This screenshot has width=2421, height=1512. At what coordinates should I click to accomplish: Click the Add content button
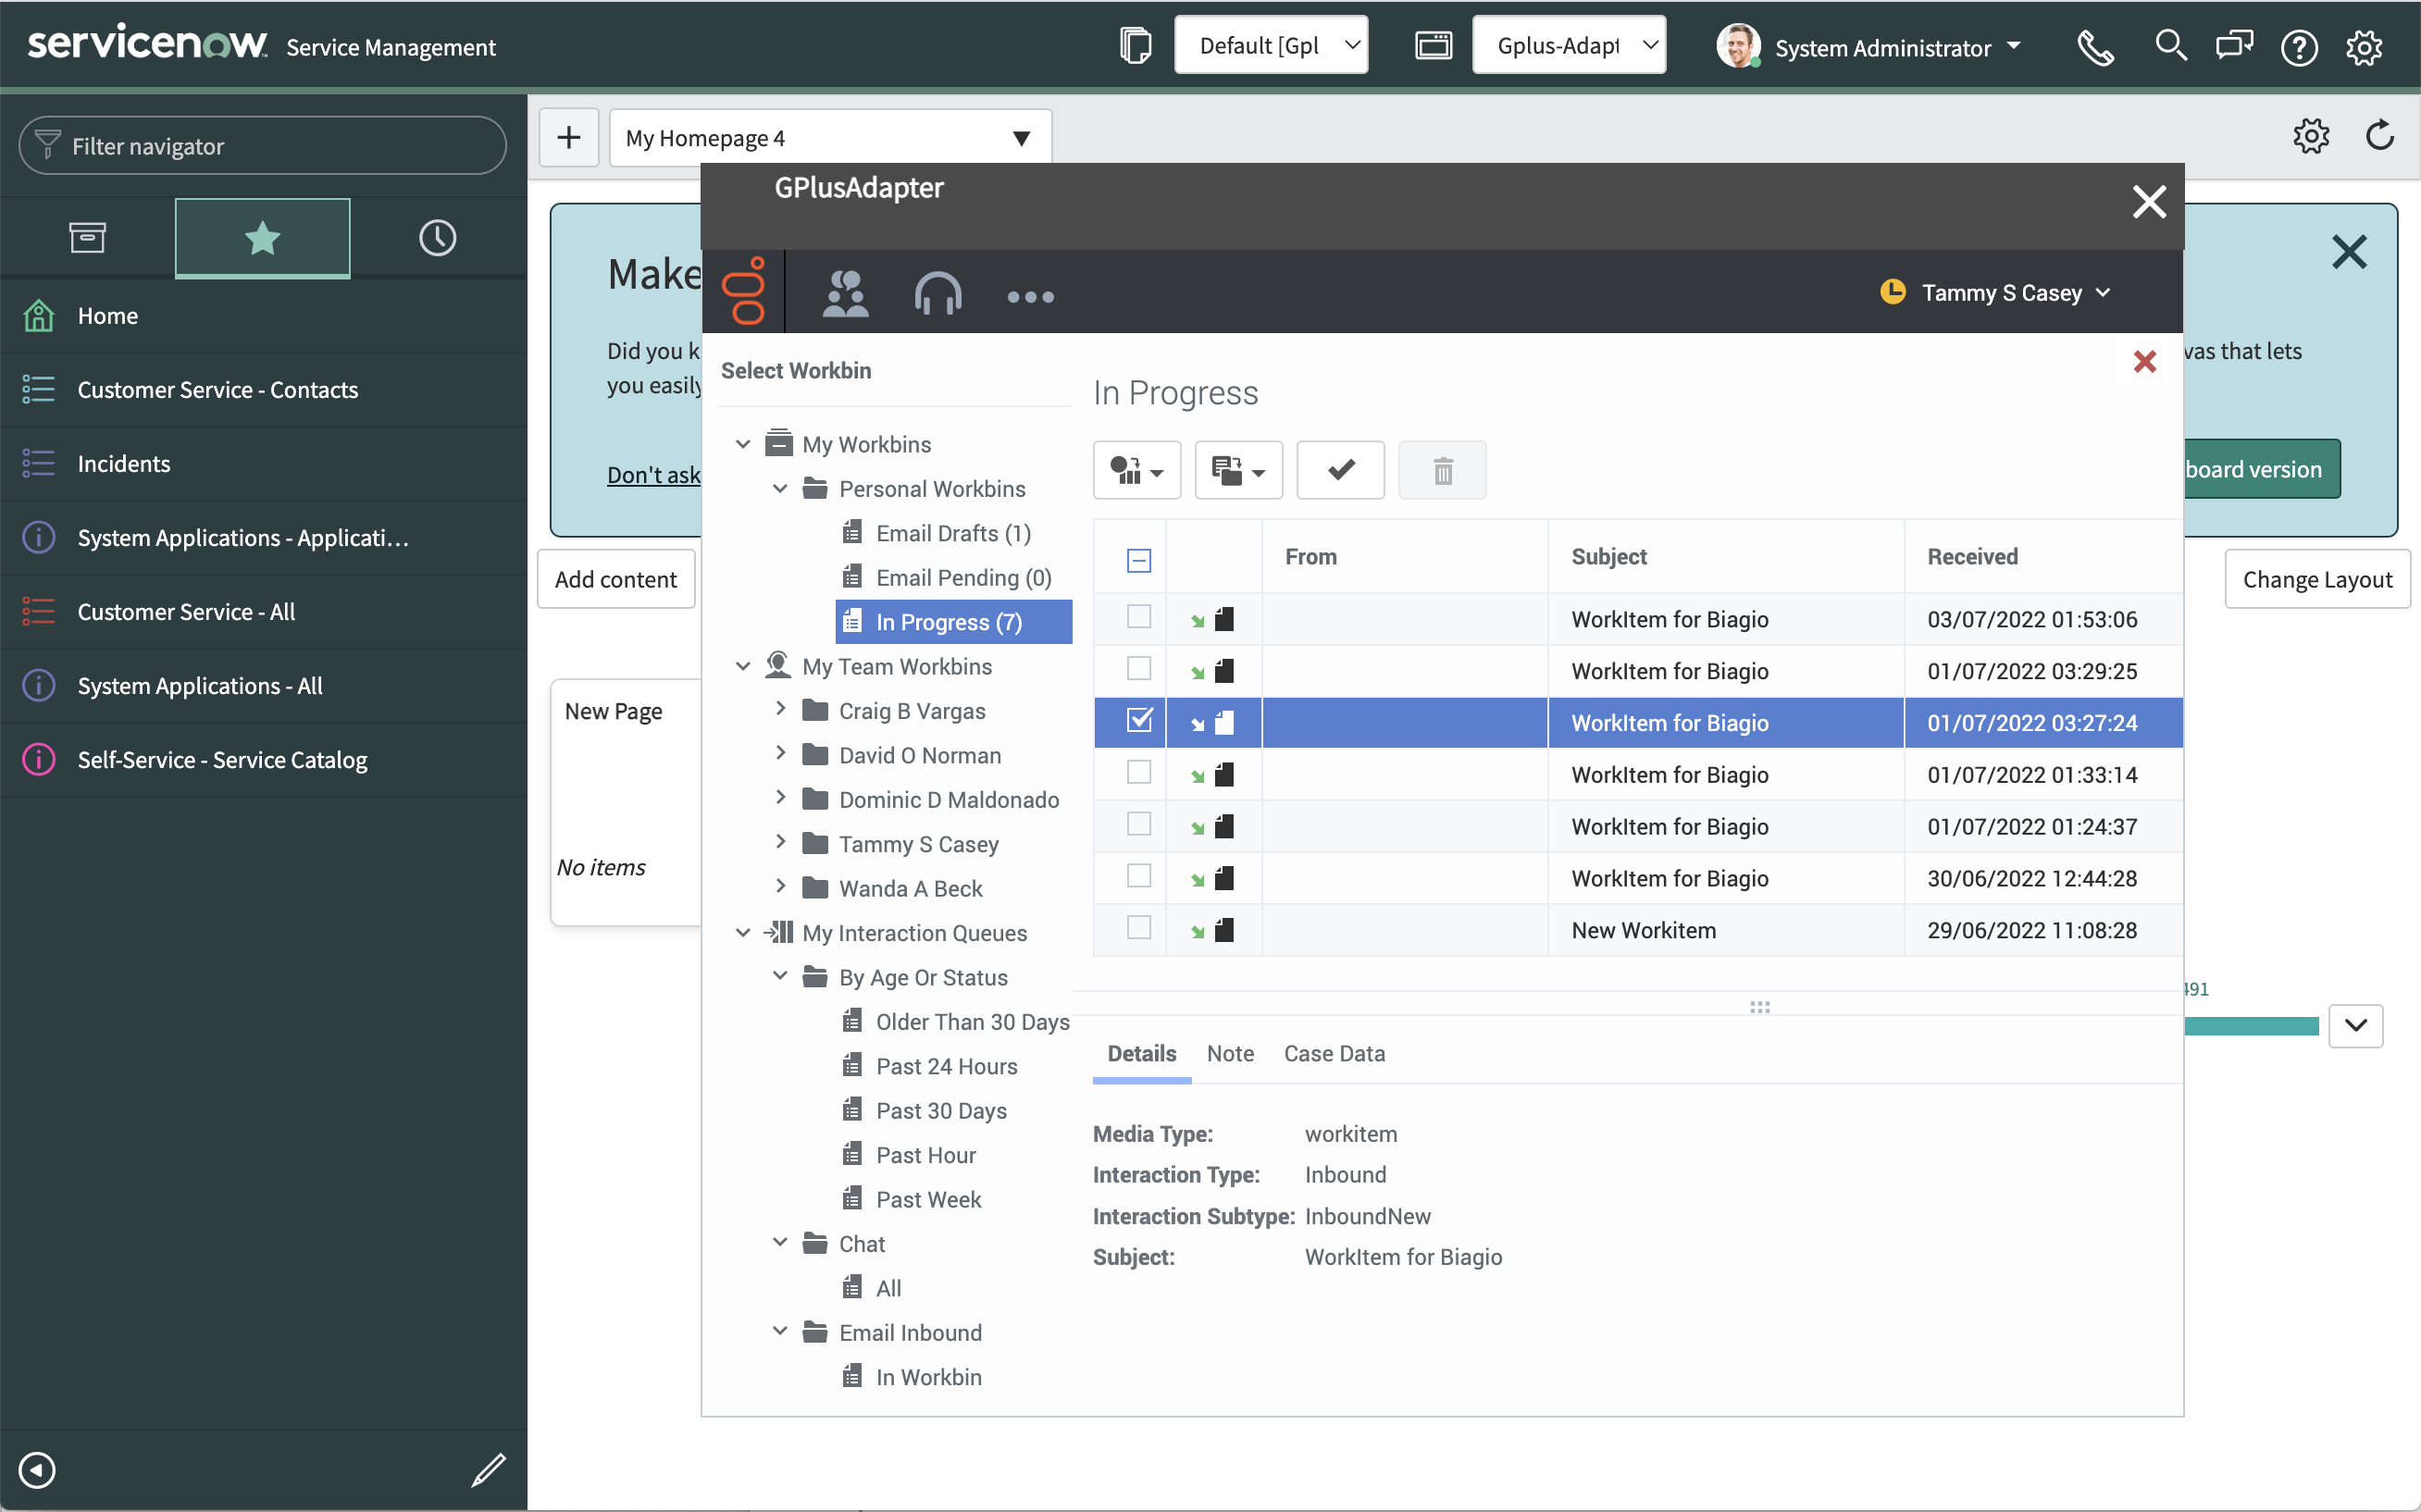tap(616, 579)
